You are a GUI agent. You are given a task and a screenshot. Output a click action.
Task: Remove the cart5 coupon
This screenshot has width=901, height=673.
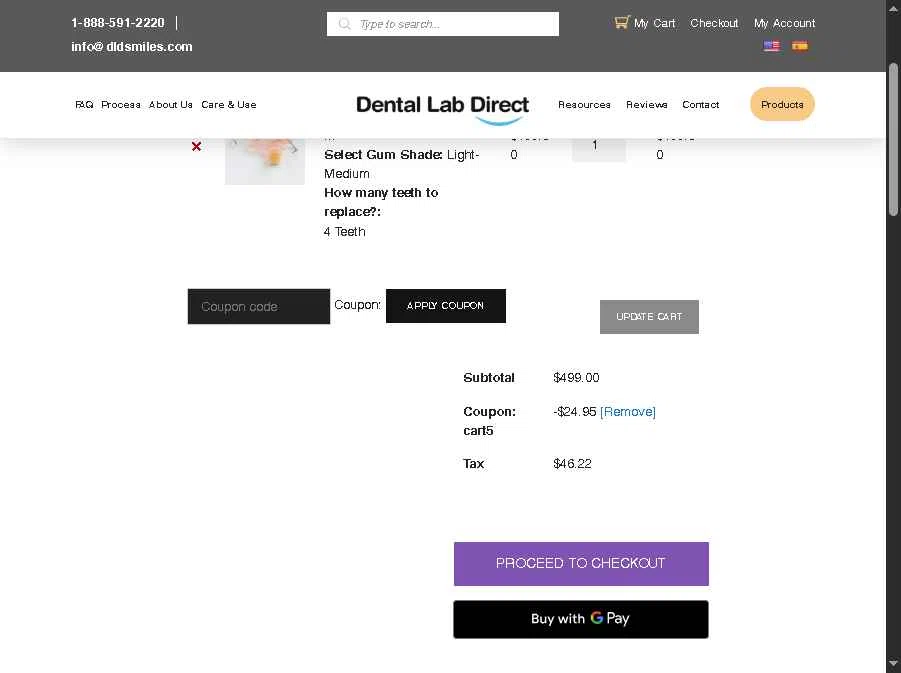pos(627,412)
